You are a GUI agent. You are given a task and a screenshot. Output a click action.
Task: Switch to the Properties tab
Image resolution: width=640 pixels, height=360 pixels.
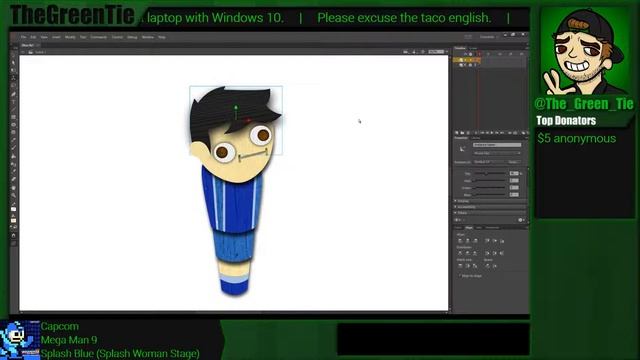461,138
